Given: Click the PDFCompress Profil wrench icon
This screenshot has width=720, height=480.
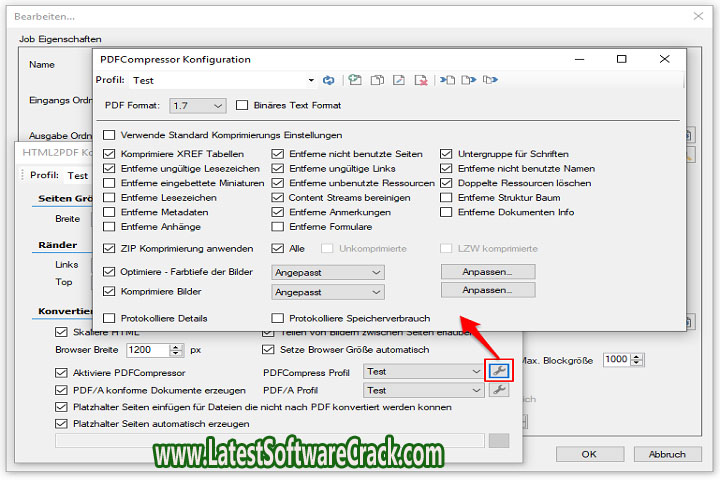Looking at the screenshot, I should pos(497,370).
